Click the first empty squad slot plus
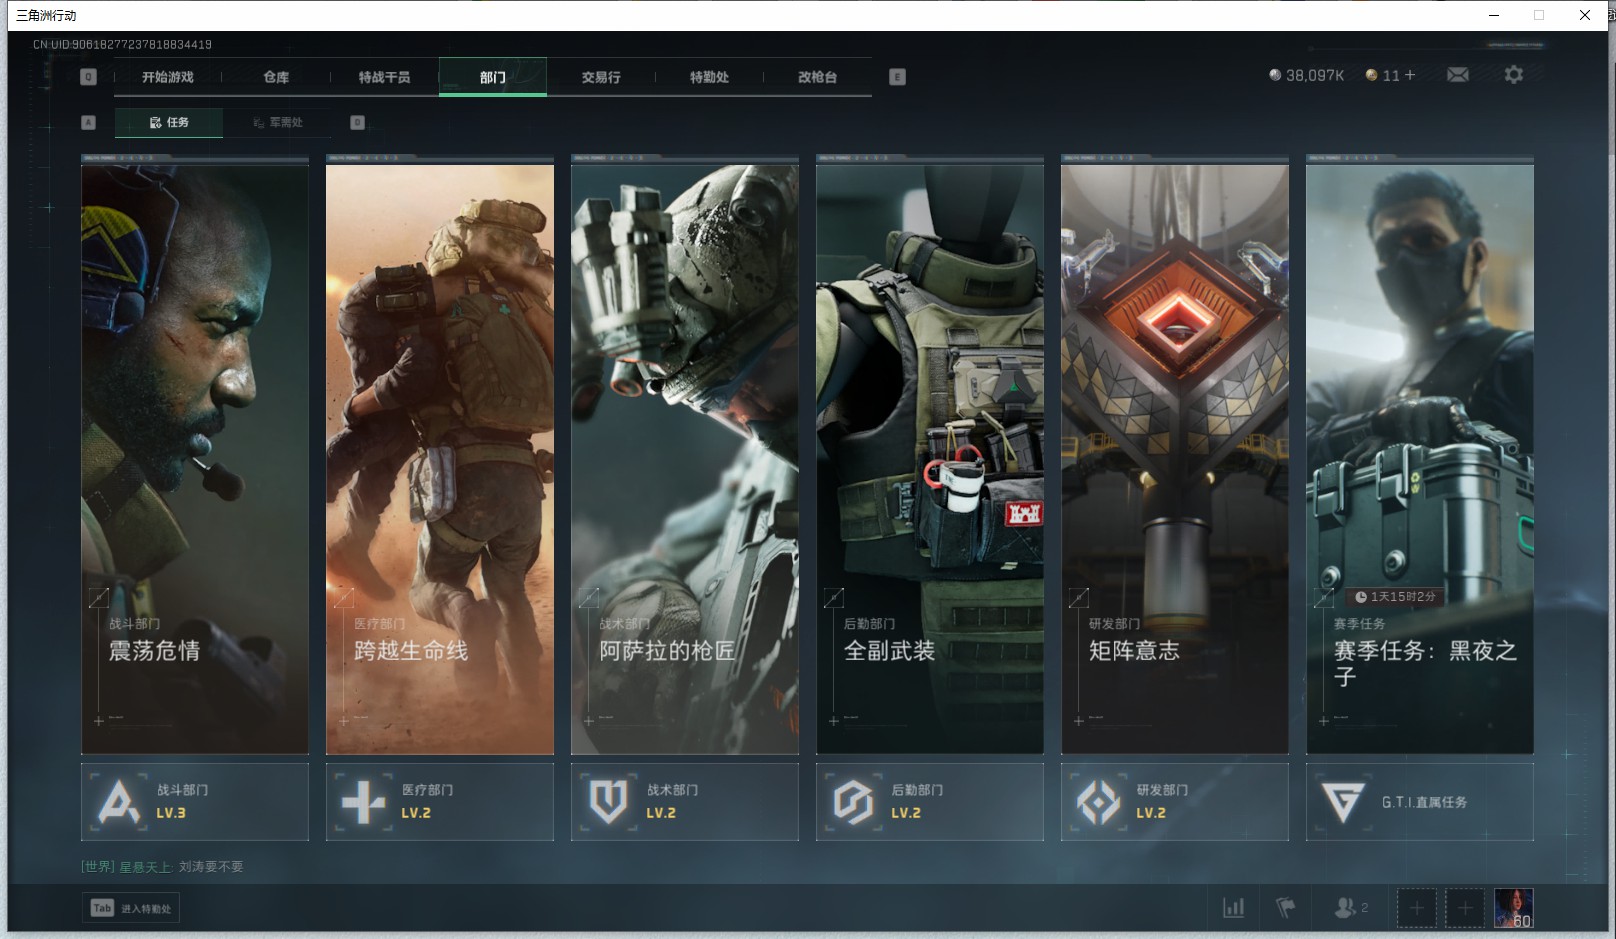This screenshot has width=1616, height=939. point(1416,907)
